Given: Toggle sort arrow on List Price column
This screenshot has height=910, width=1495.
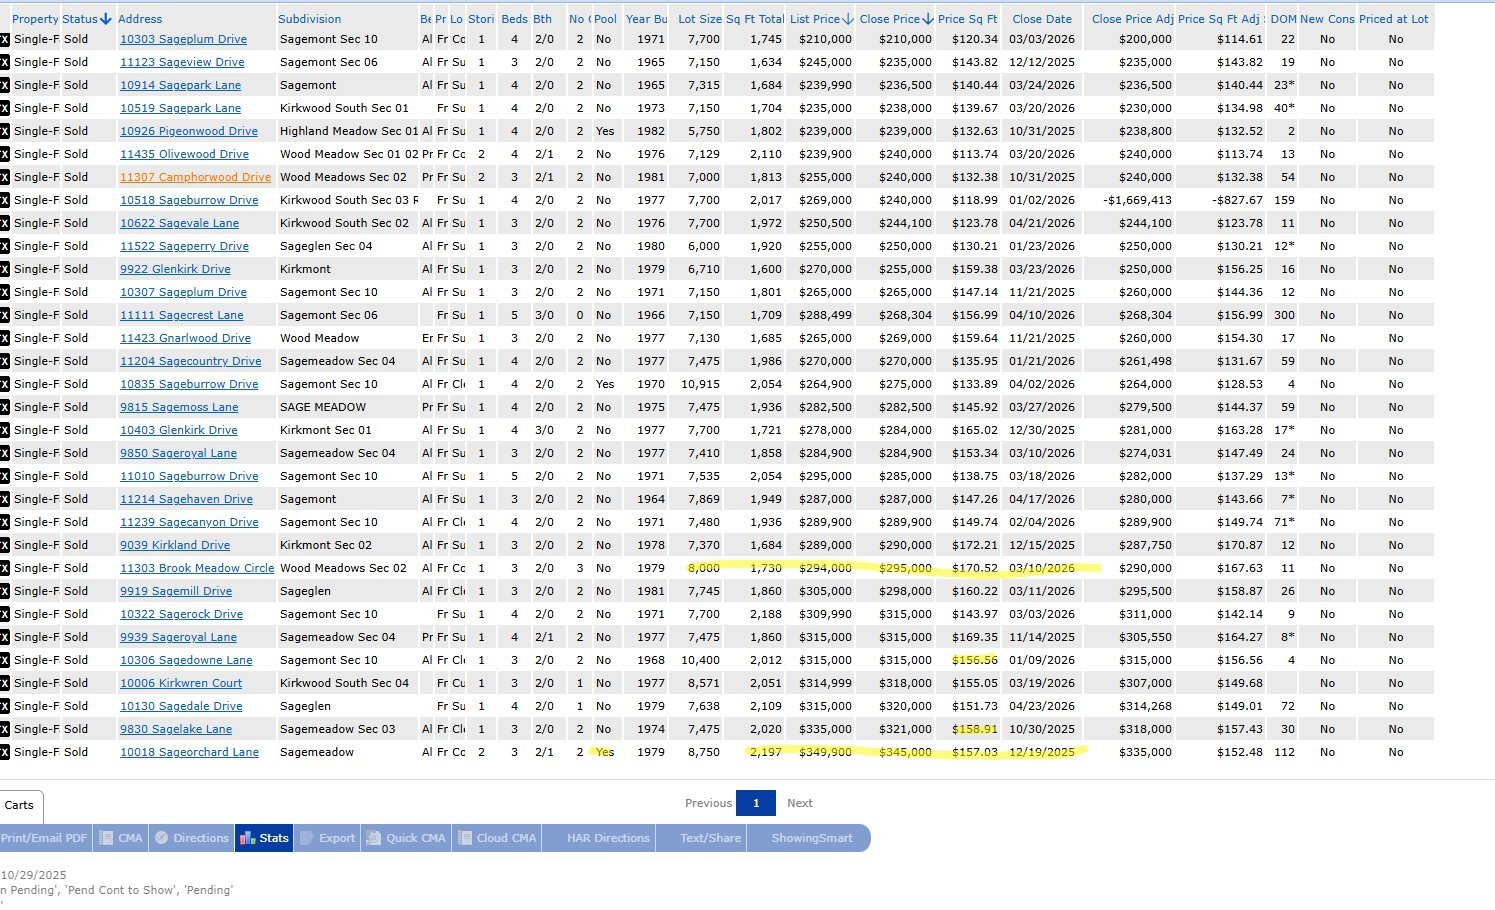Looking at the screenshot, I should tap(848, 19).
